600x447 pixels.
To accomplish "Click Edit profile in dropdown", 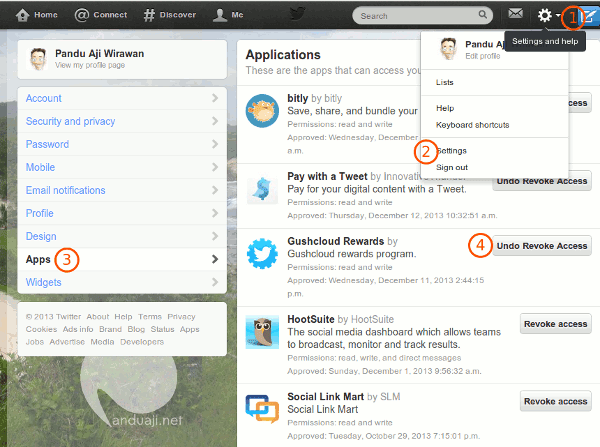I will coord(483,56).
